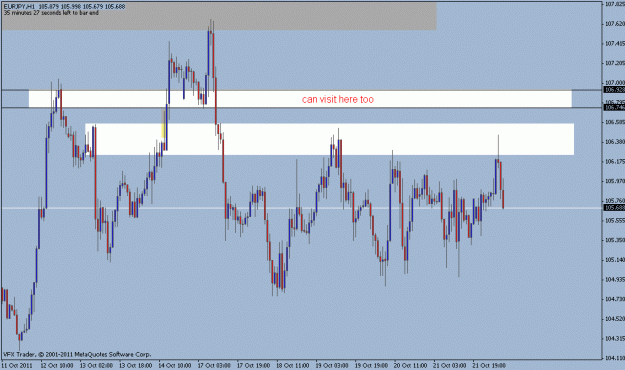Image resolution: width=625 pixels, height=370 pixels.
Task: Click the 104.730 price axis label
Action: coord(615,299)
